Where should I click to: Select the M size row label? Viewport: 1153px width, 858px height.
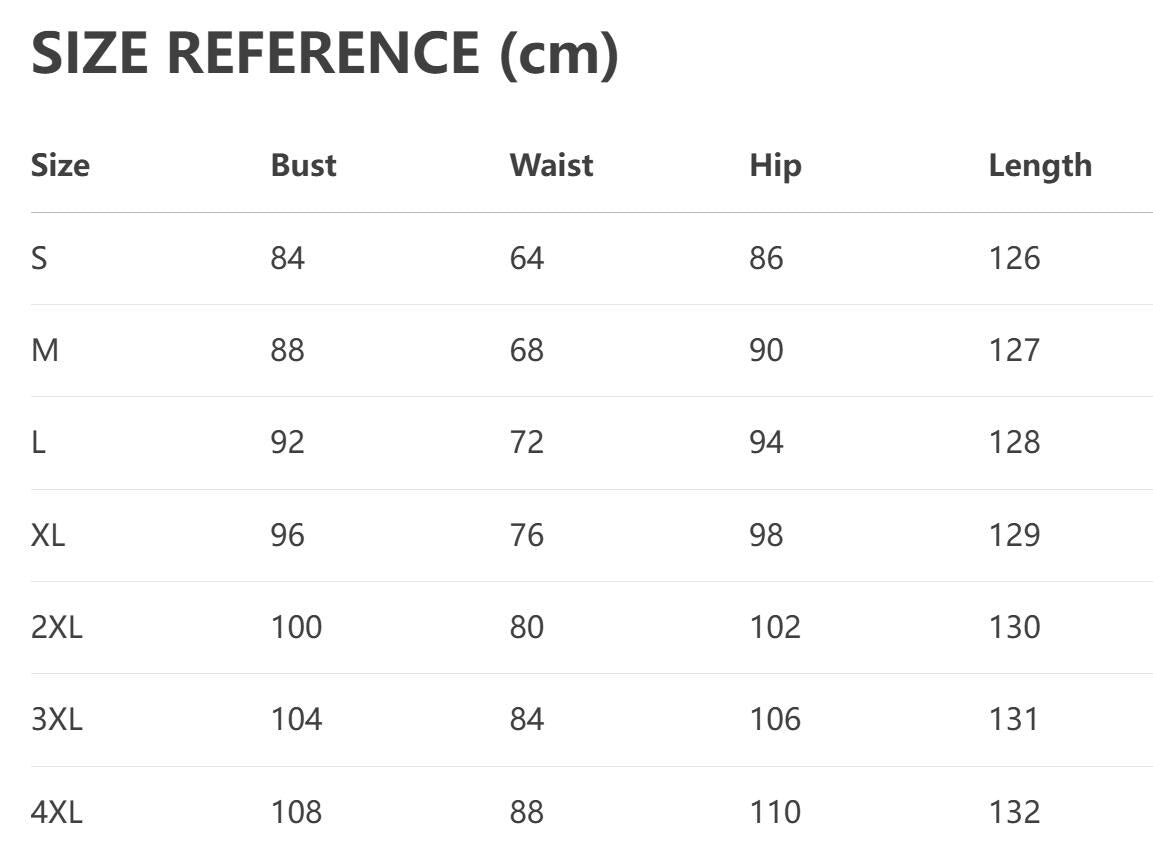45,350
